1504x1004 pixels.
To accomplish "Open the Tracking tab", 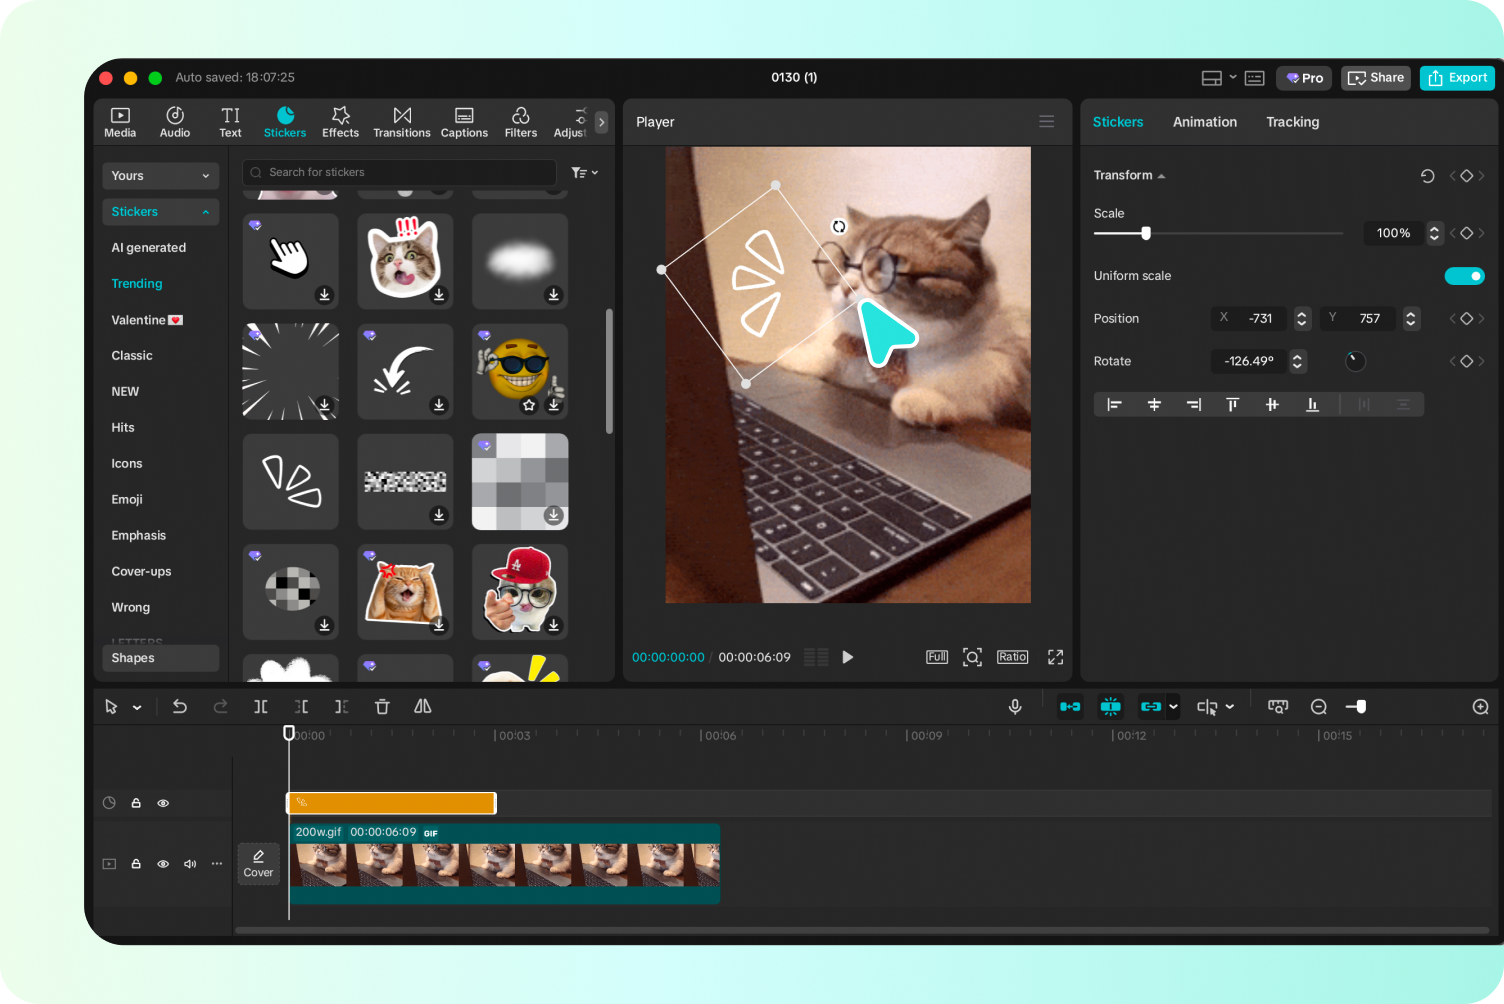I will point(1292,121).
